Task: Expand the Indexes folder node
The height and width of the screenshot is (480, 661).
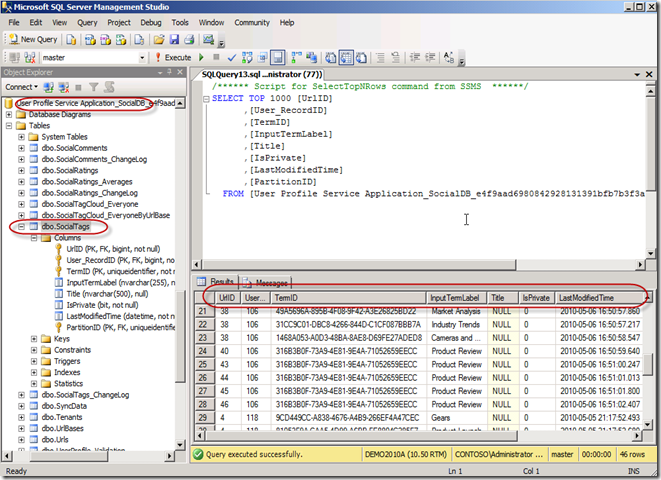Action: pyautogui.click(x=35, y=372)
